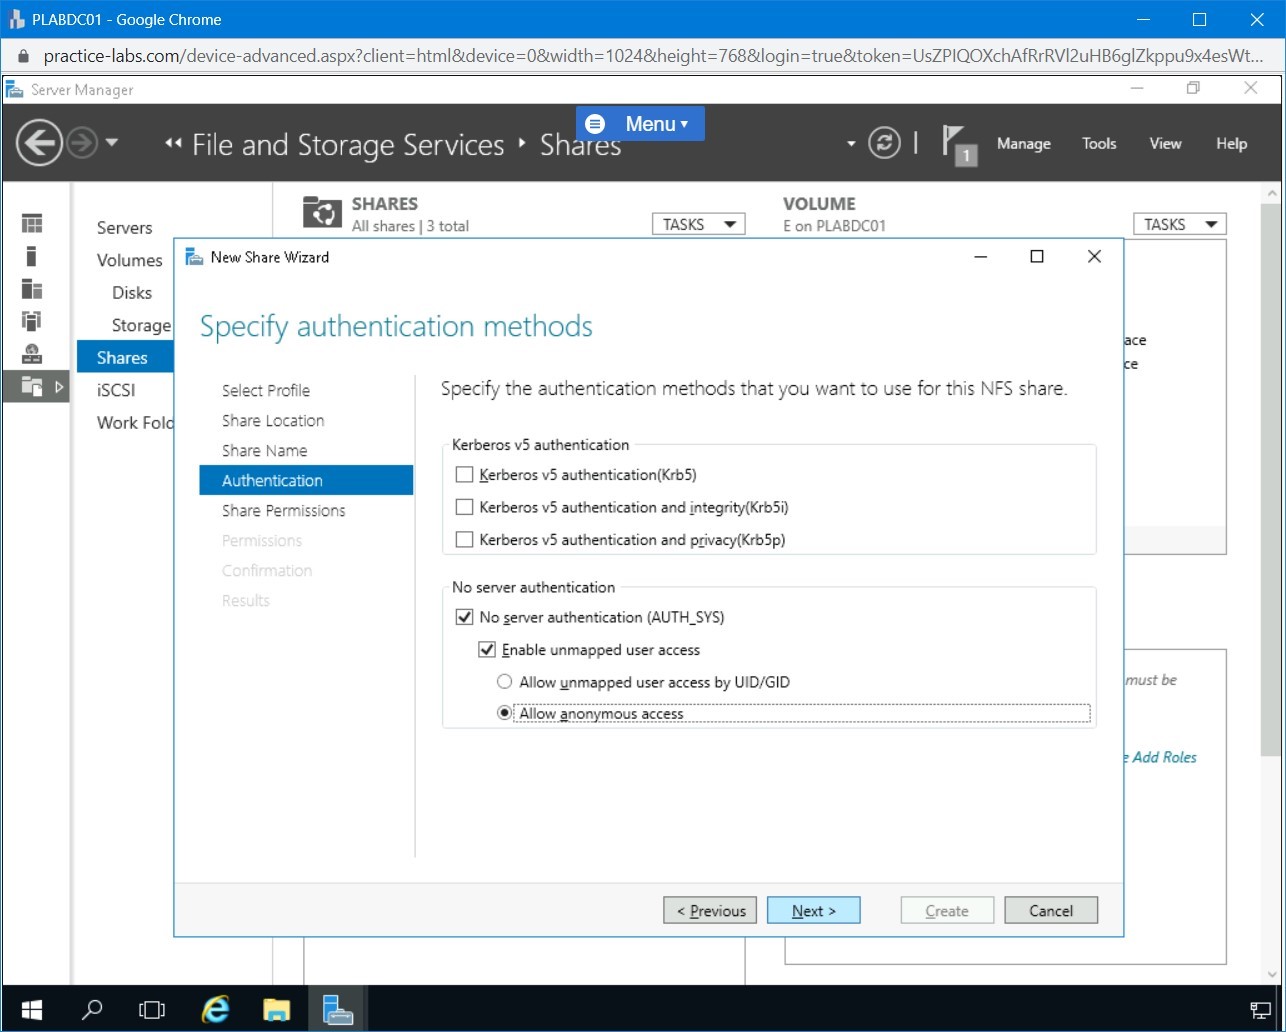Go to the Share Permissions wizard step
The width and height of the screenshot is (1286, 1032).
coord(283,510)
